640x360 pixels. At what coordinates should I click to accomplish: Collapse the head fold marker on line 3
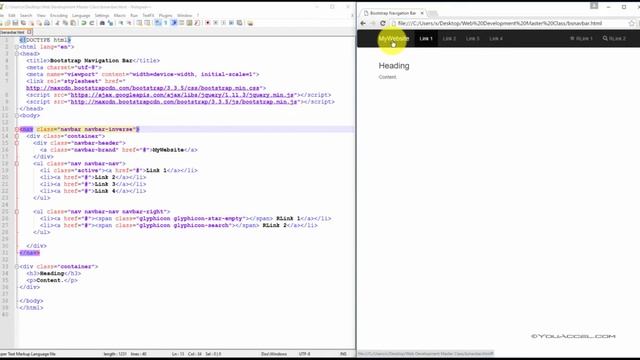pyautogui.click(x=17, y=54)
